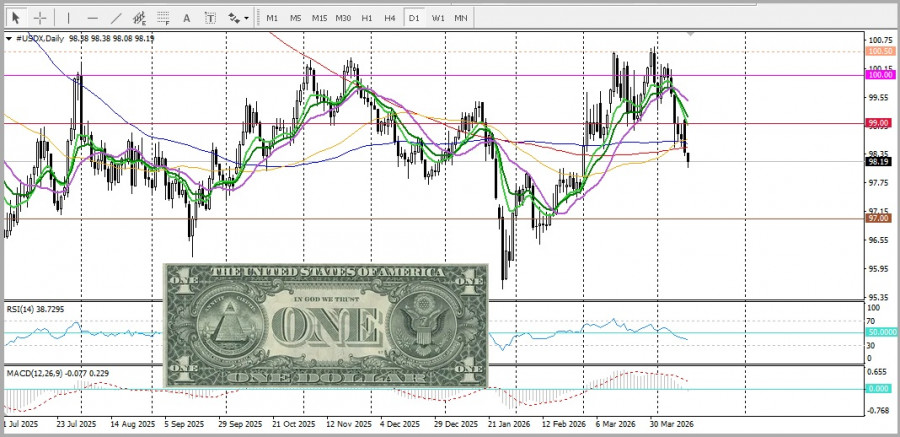This screenshot has height=437, width=900.
Task: Click the 100.00 magenta price level label
Action: coord(880,75)
